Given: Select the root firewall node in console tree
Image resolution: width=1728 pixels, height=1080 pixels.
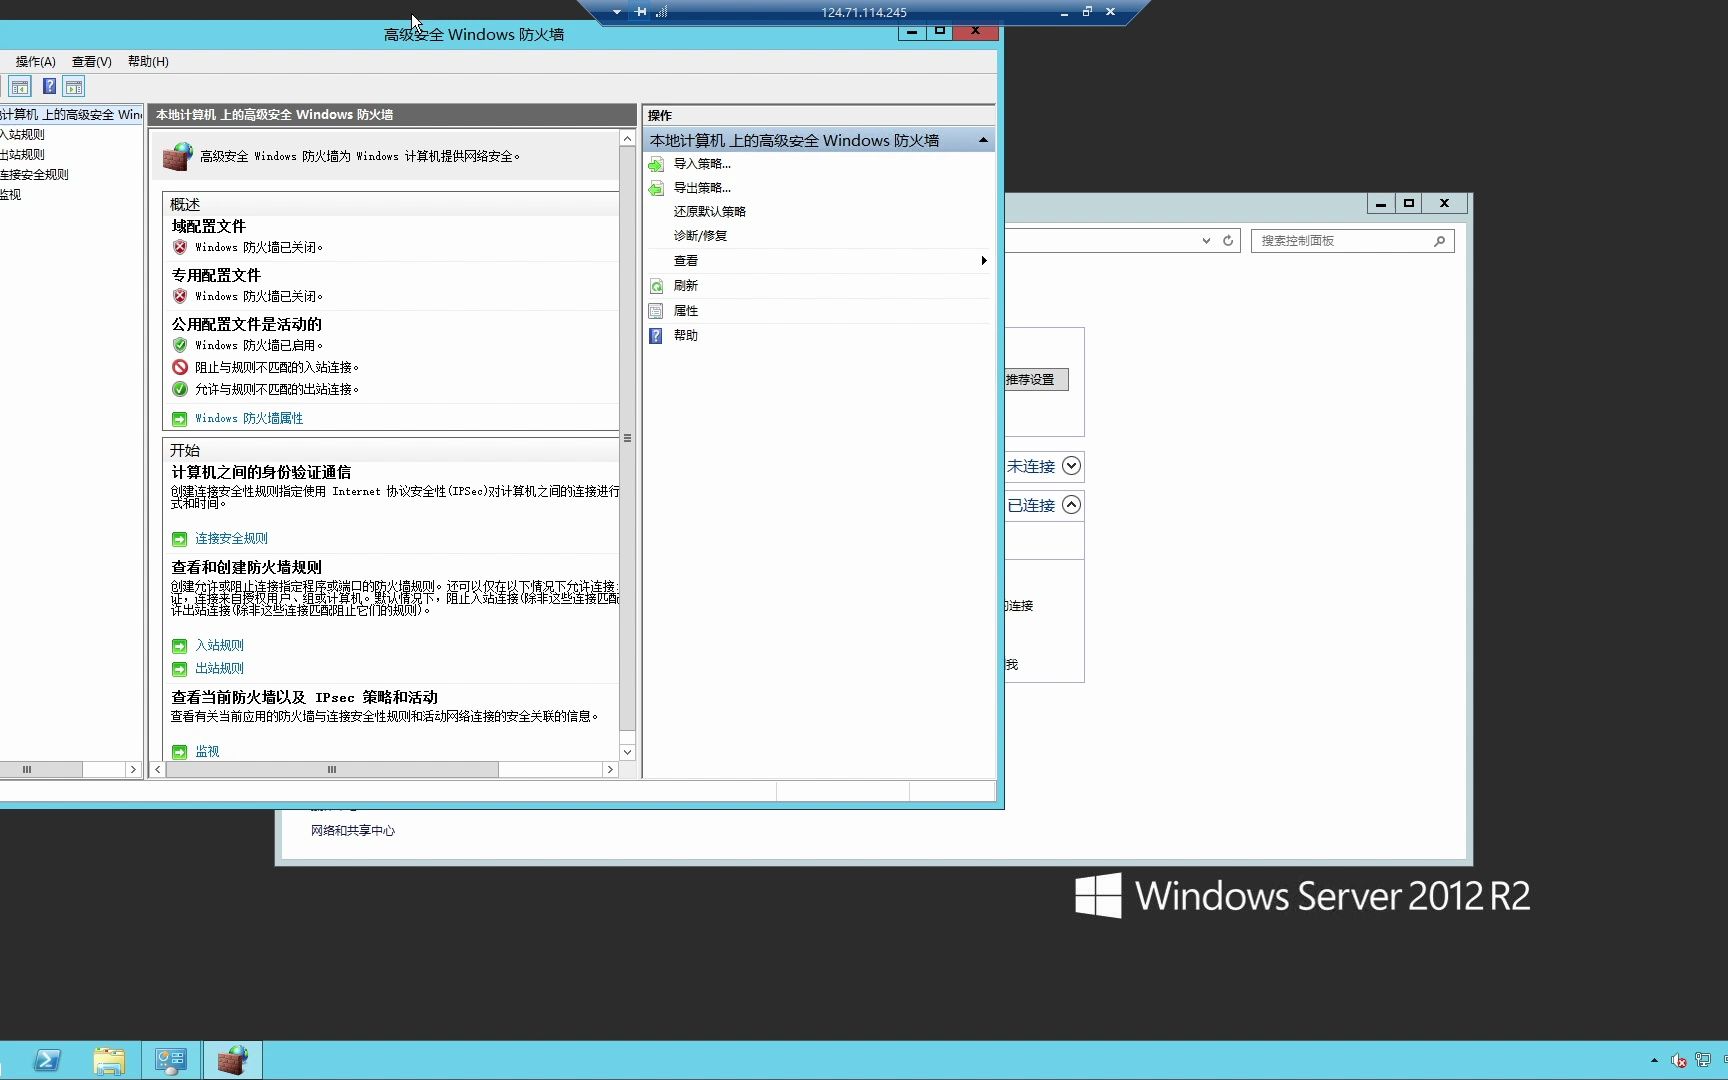Looking at the screenshot, I should (x=71, y=115).
